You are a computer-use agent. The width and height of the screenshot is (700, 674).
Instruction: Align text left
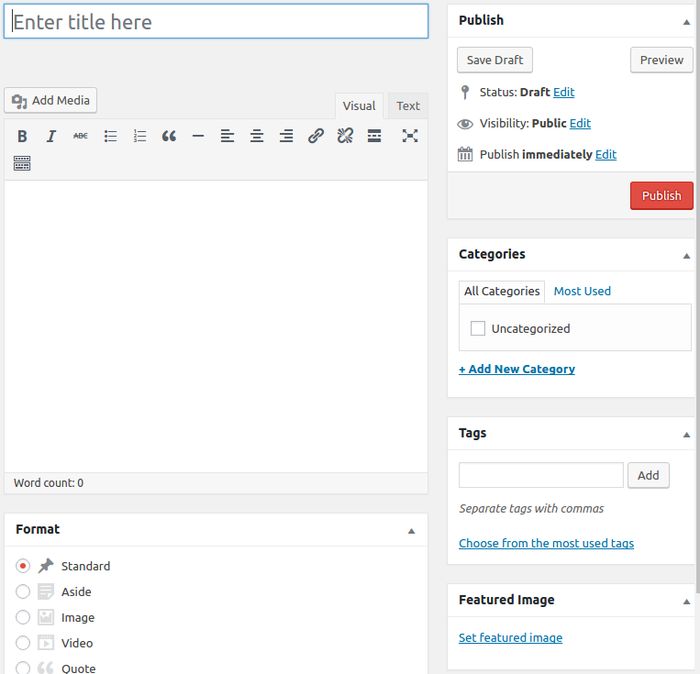[227, 136]
